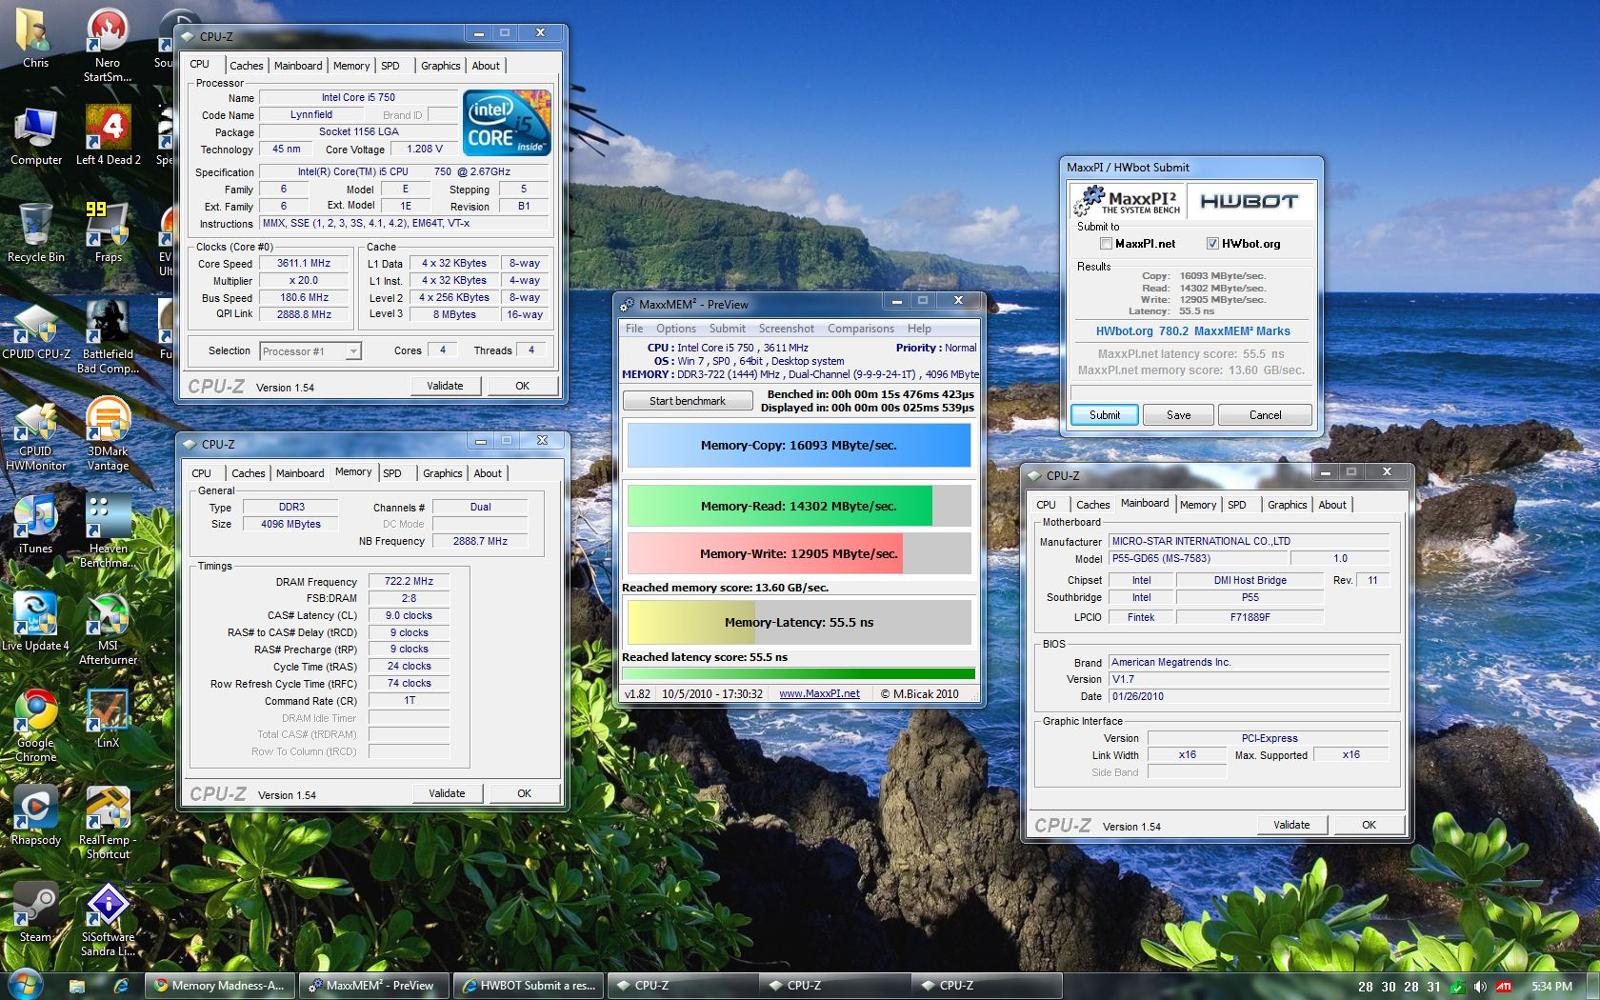Uncheck the HWbot.org submit checkbox
Image resolution: width=1600 pixels, height=1000 pixels.
(x=1213, y=243)
